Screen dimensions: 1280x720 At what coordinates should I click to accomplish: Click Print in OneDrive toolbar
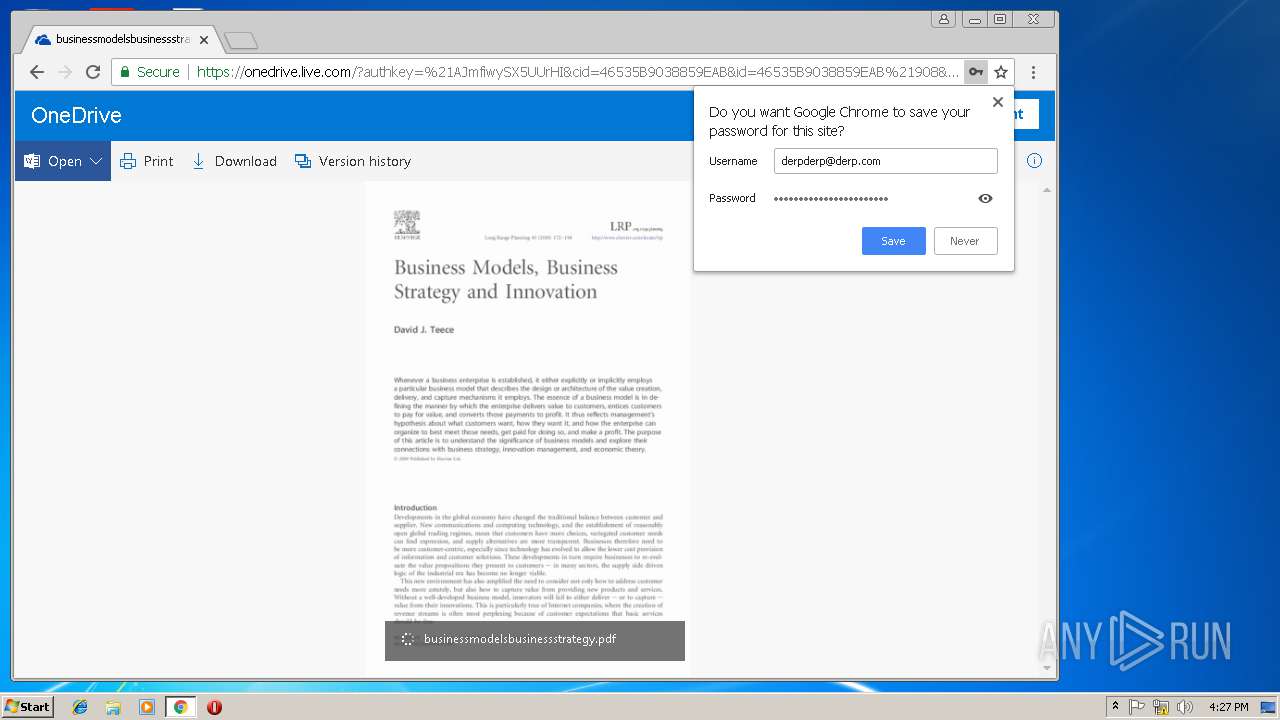[x=147, y=161]
